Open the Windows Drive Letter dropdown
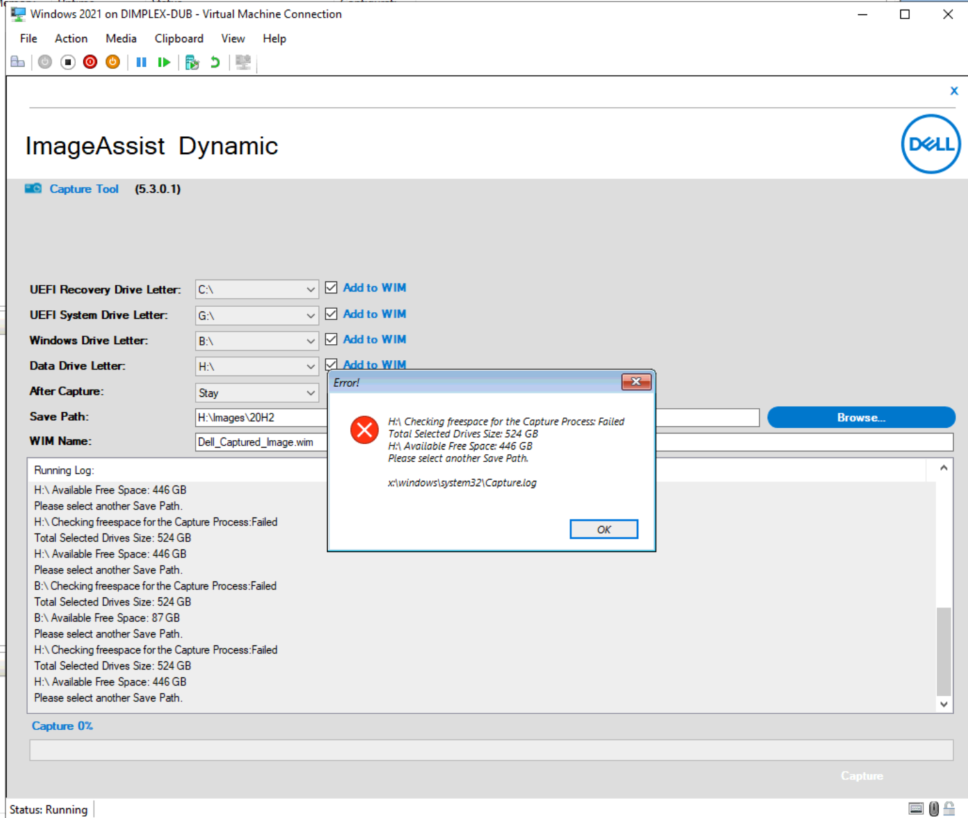The image size is (968, 818). [257, 341]
